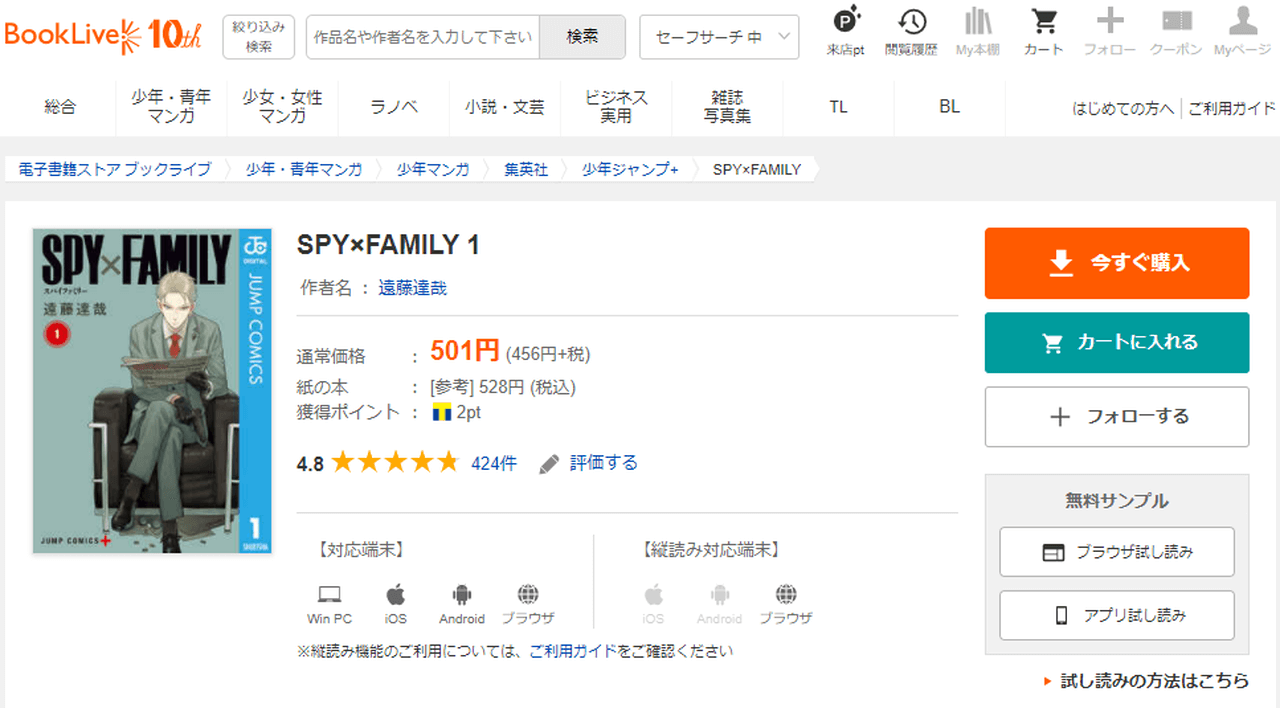Select the ラノベ category tab
Image resolution: width=1280 pixels, height=708 pixels.
point(394,107)
